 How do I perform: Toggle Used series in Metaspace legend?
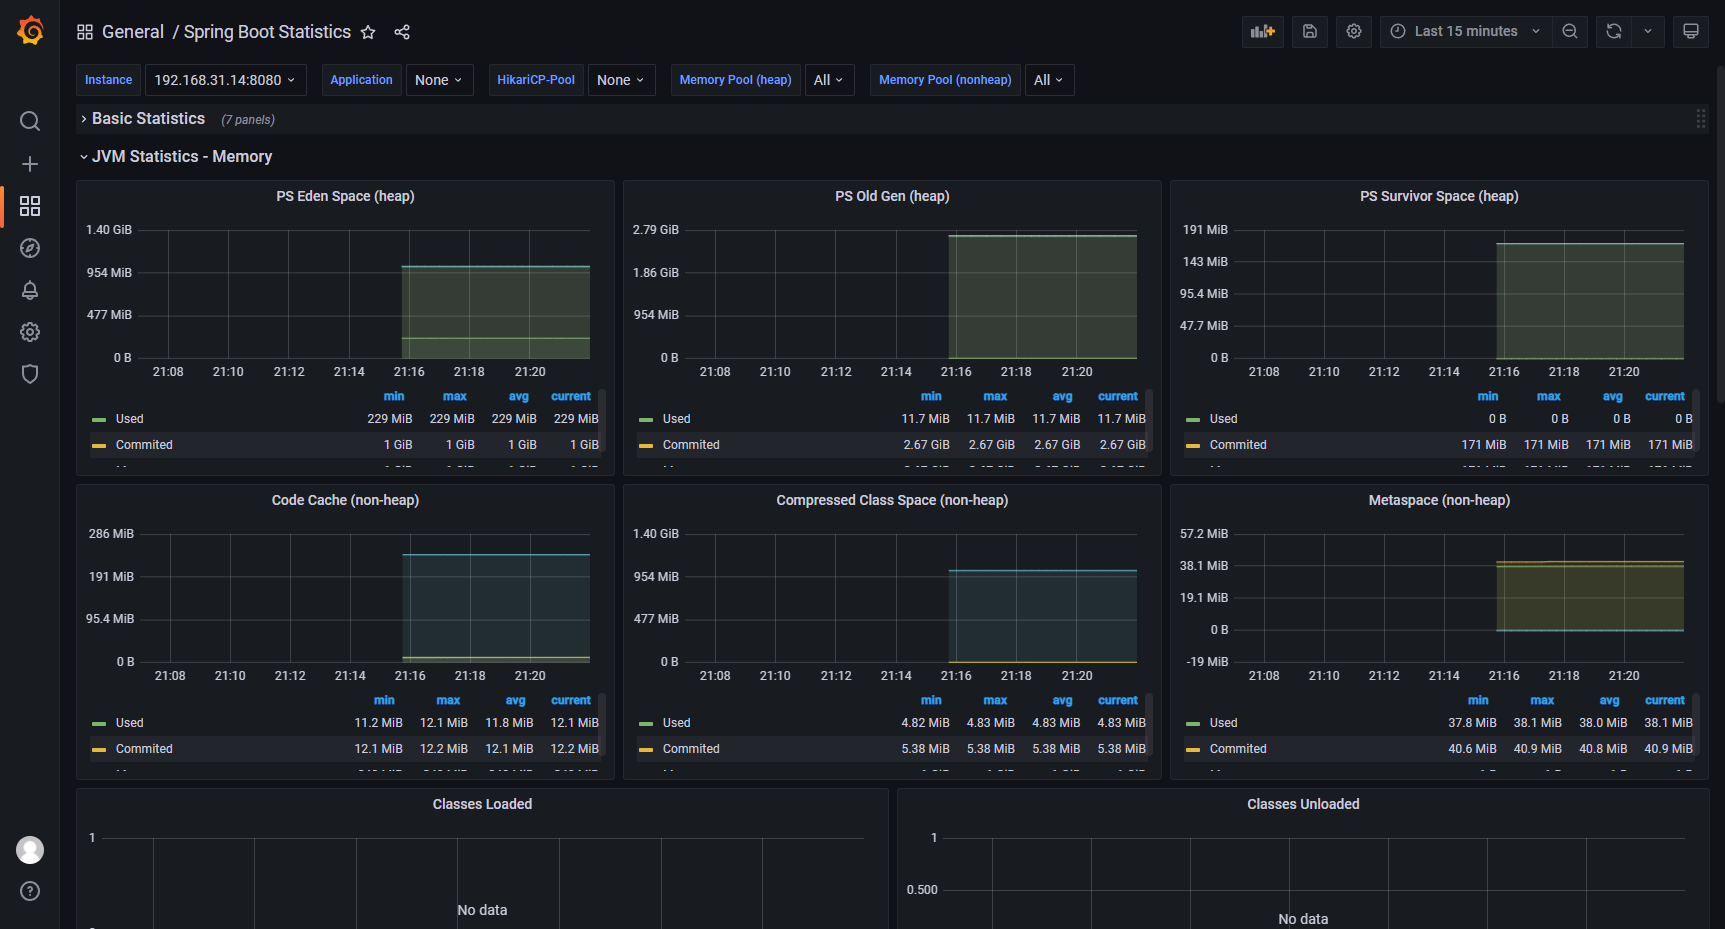pos(1223,723)
